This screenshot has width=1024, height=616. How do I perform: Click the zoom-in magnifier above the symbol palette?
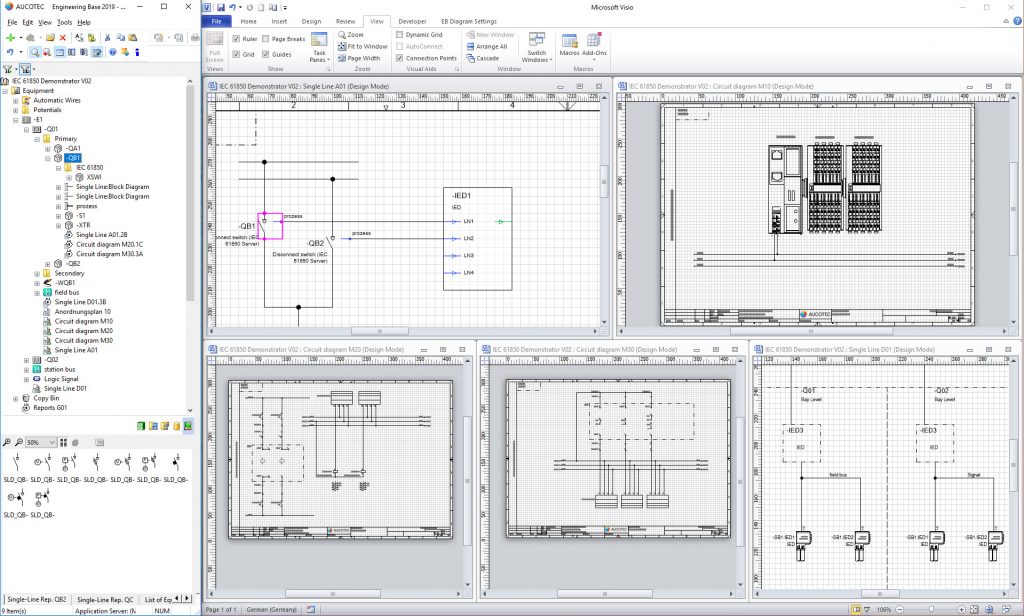click(8, 442)
